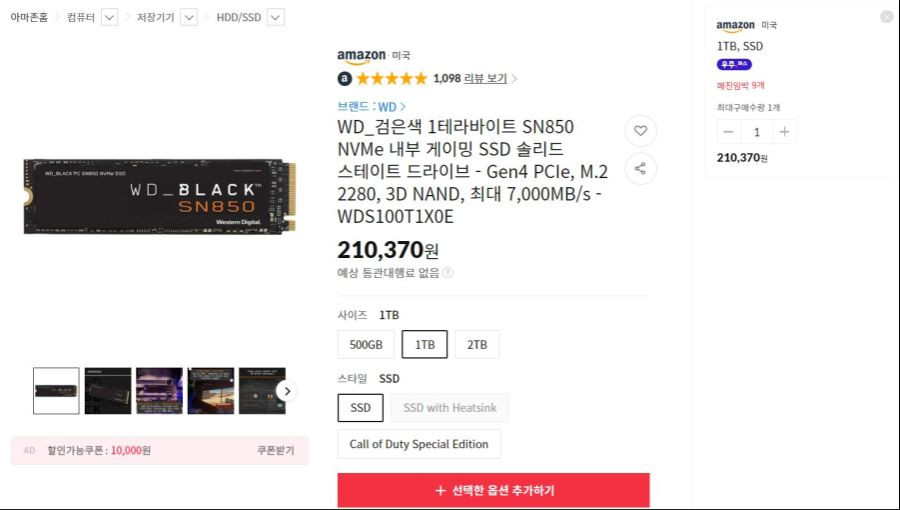The image size is (900, 510).
Task: Expand the 컴퓨터 category dropdown
Action: [x=109, y=17]
